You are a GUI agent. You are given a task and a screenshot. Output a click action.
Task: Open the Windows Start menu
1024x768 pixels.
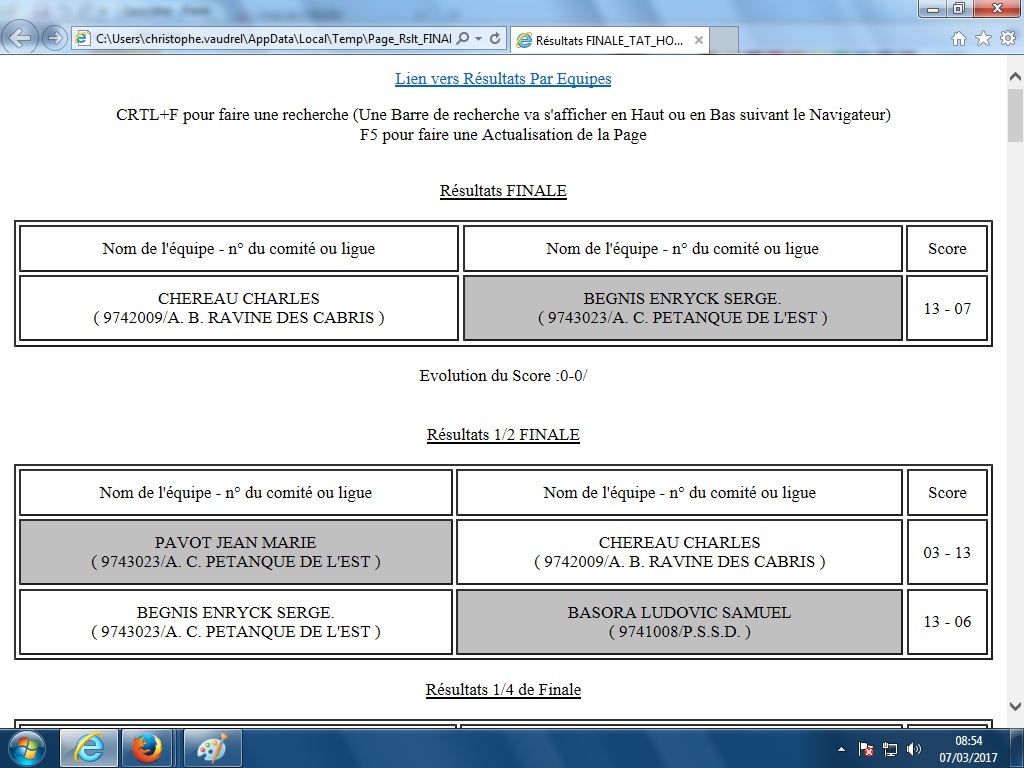tap(25, 745)
